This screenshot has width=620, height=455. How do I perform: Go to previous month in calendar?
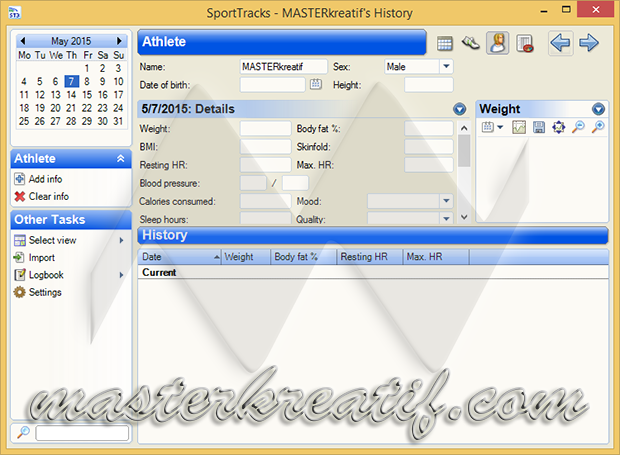click(23, 41)
